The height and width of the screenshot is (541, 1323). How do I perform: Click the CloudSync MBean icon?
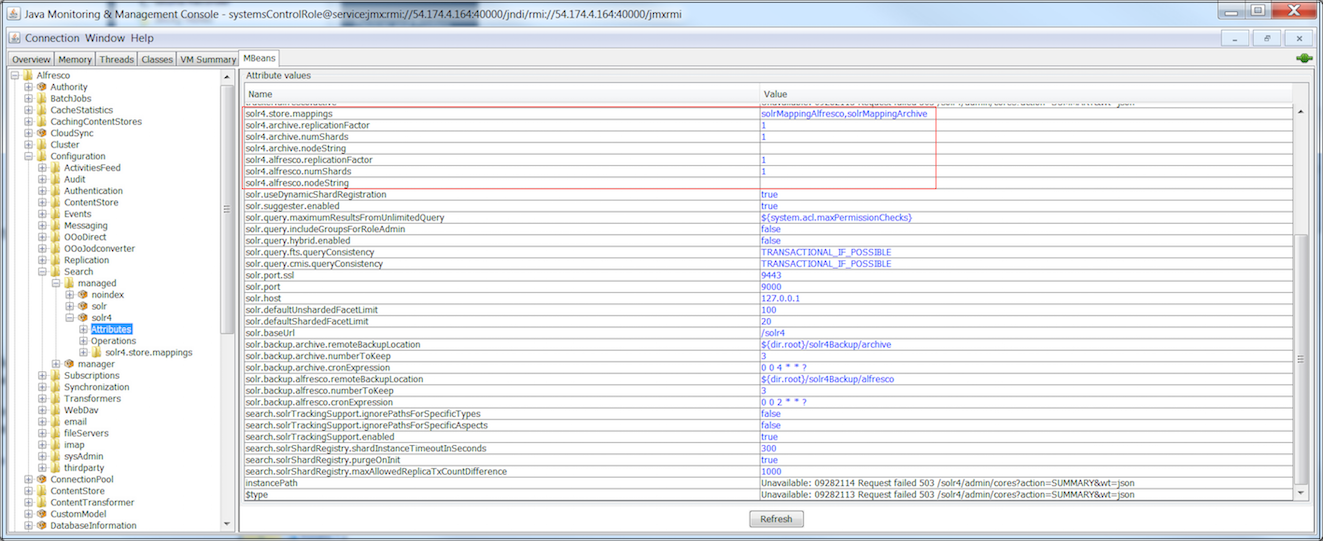(42, 133)
